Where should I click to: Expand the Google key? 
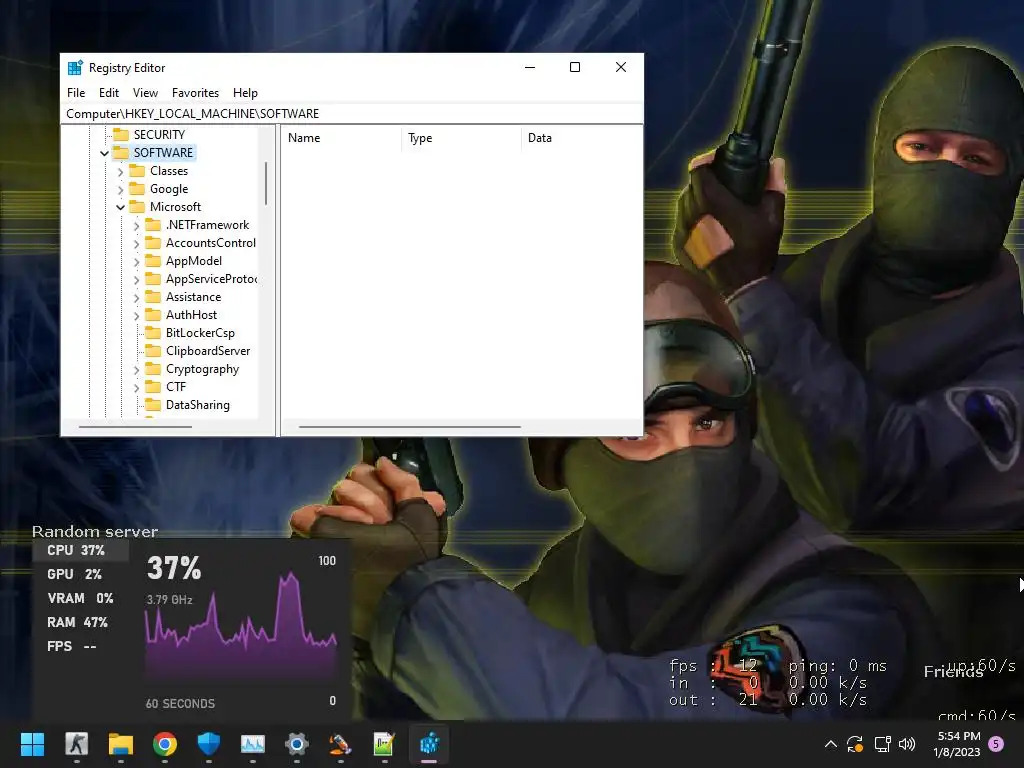(x=120, y=190)
